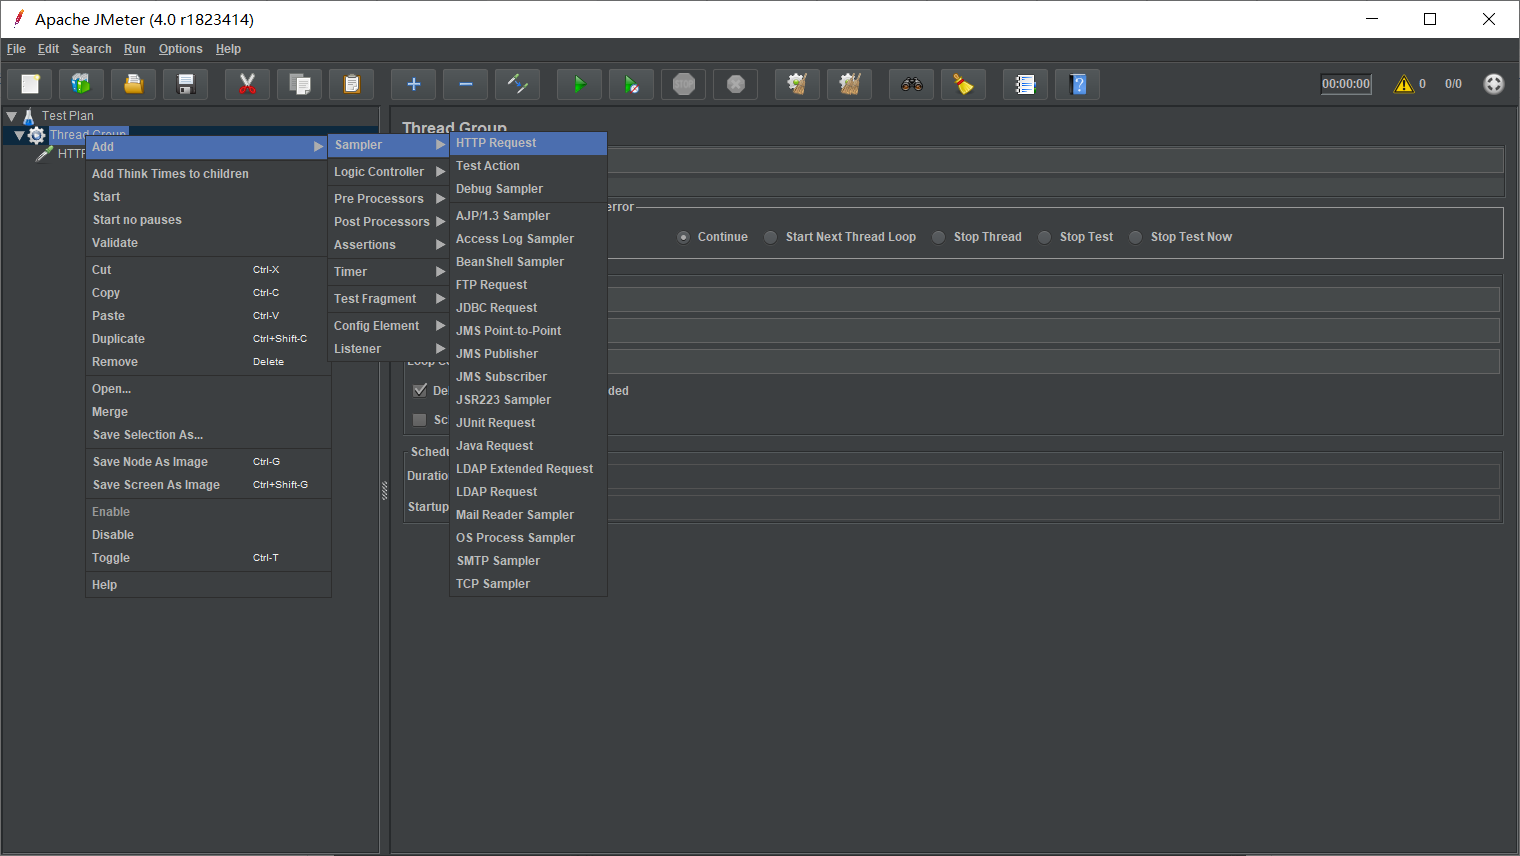Click Duplicate in context menu

click(x=208, y=339)
